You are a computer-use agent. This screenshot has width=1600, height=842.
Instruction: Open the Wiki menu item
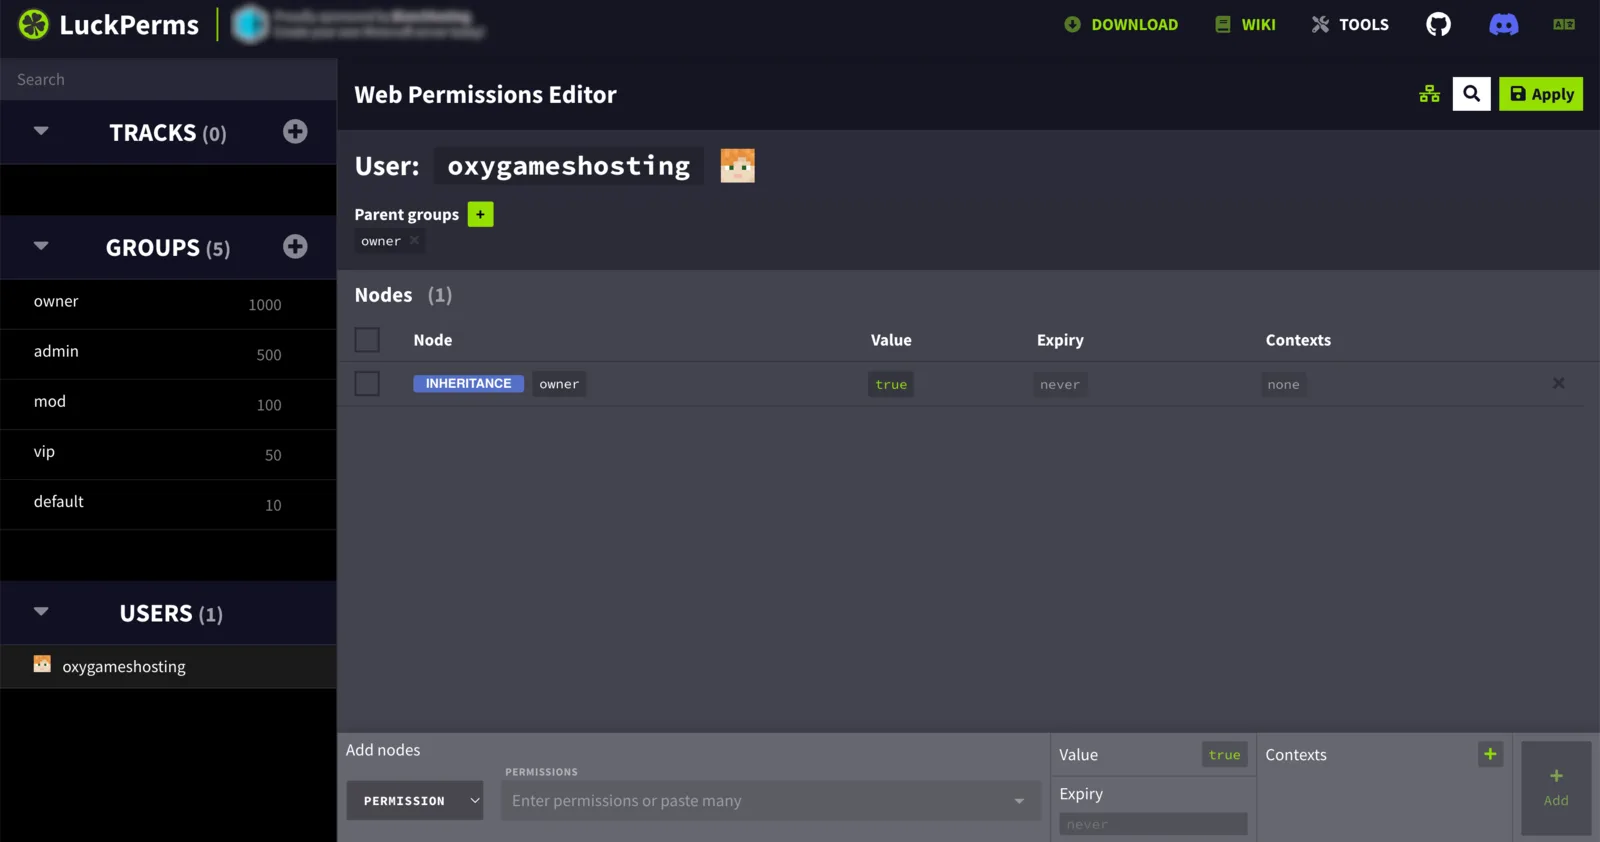point(1245,25)
